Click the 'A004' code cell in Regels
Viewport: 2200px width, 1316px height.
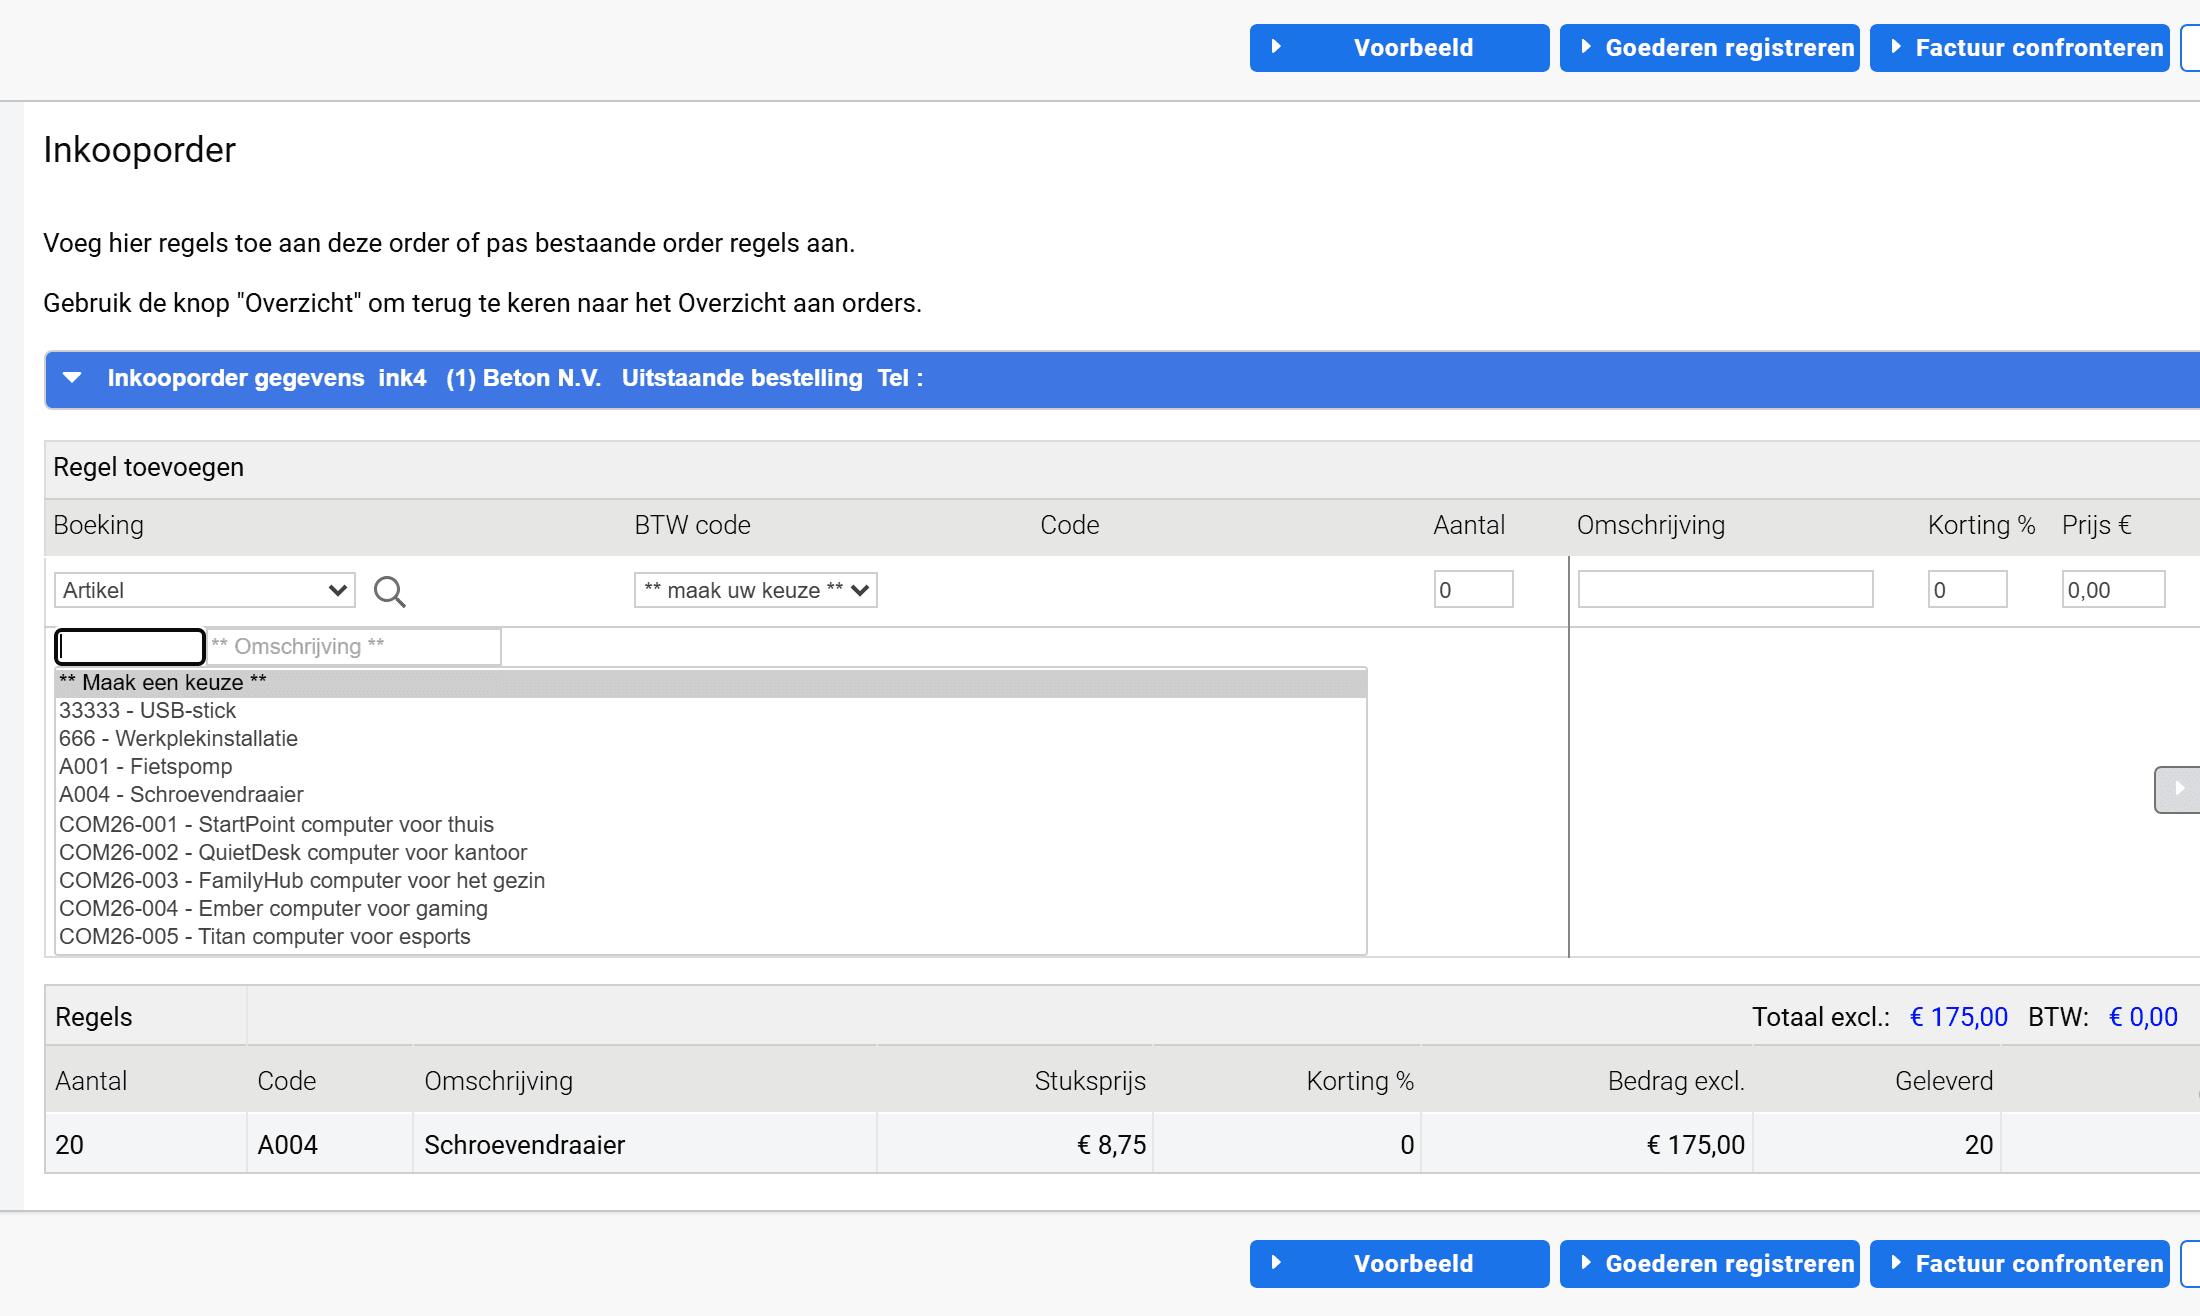330,1145
